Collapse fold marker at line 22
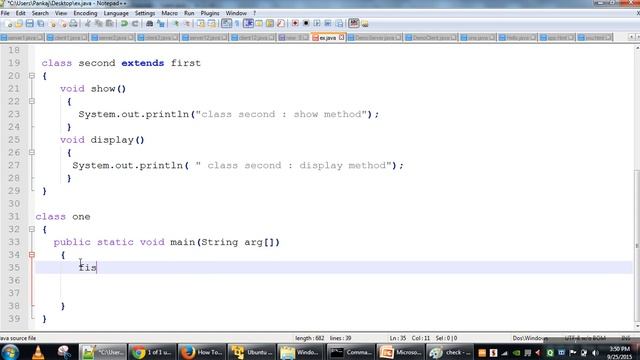 (x=32, y=101)
